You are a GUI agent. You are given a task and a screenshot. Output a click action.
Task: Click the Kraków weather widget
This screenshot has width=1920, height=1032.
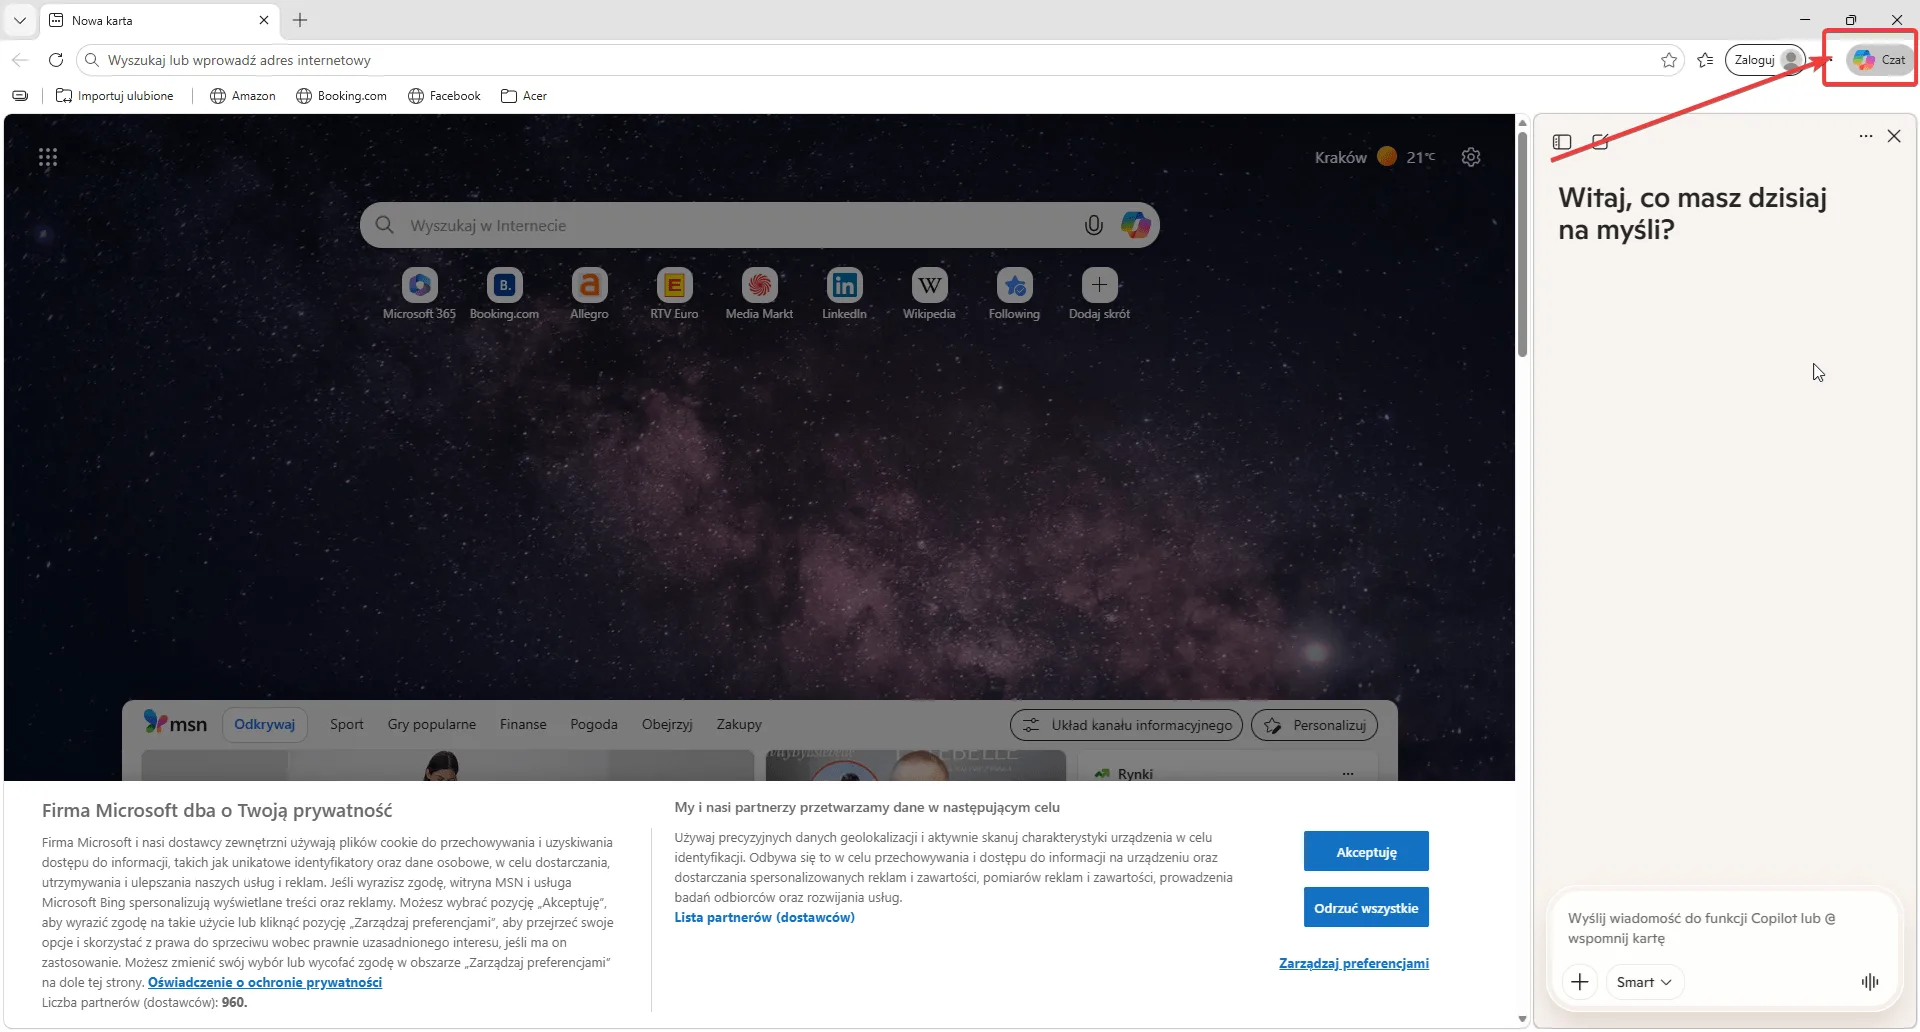pos(1375,157)
